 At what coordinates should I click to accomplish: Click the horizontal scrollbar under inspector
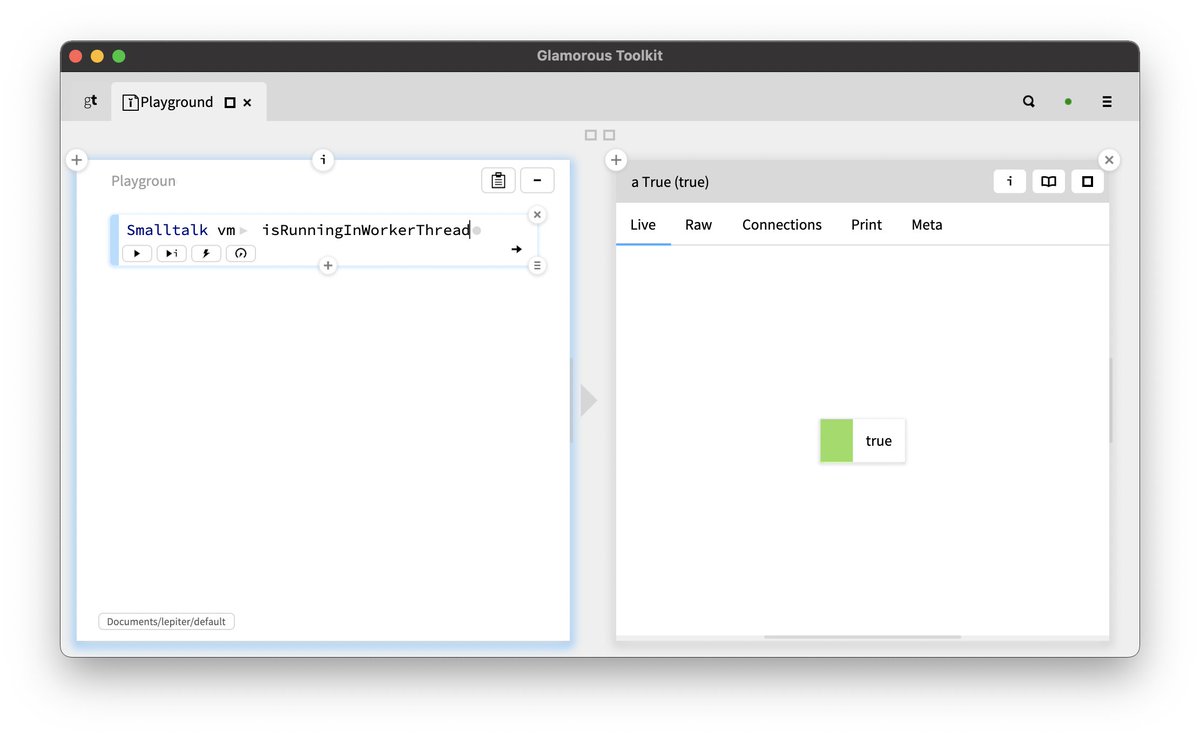click(x=862, y=637)
